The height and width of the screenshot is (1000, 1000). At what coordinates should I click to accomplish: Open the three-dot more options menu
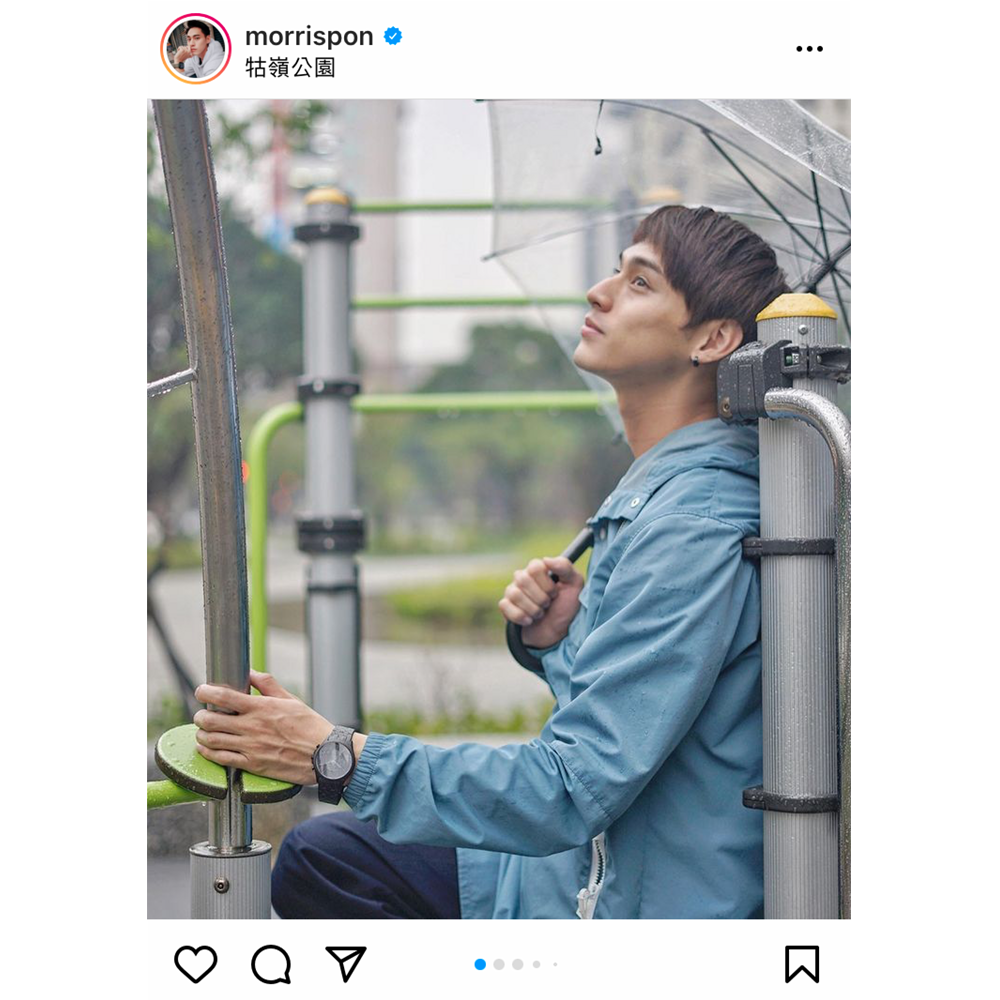(x=809, y=49)
